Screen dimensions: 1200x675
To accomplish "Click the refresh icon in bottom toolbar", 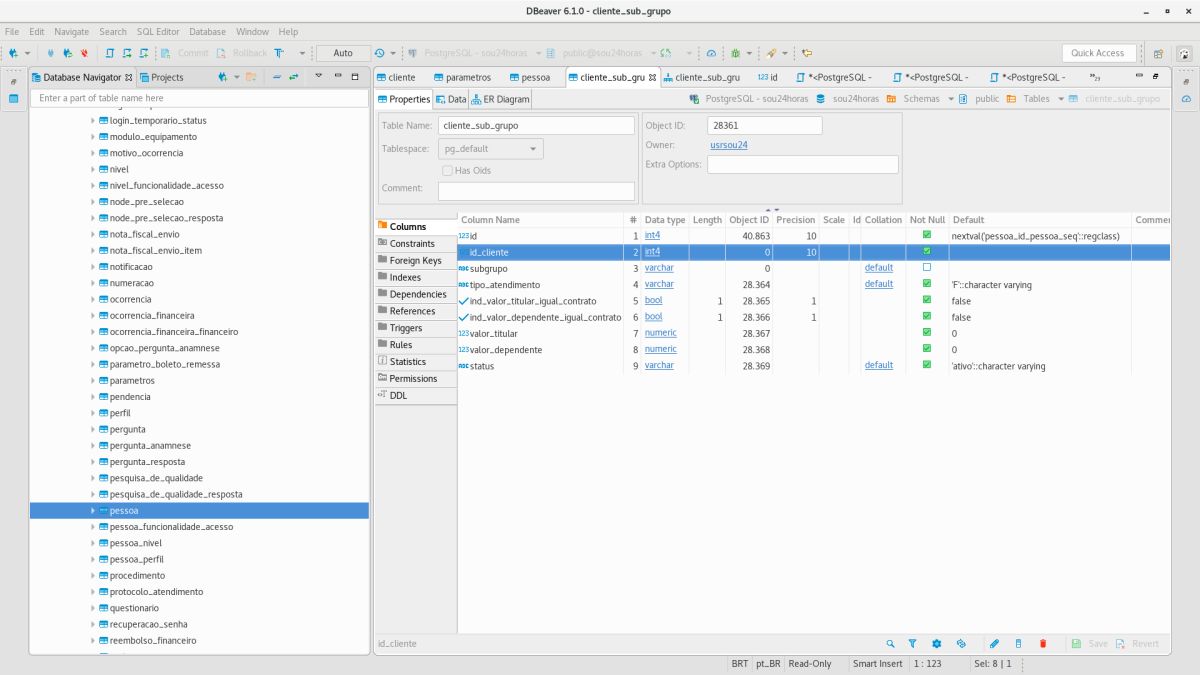I will coord(961,644).
